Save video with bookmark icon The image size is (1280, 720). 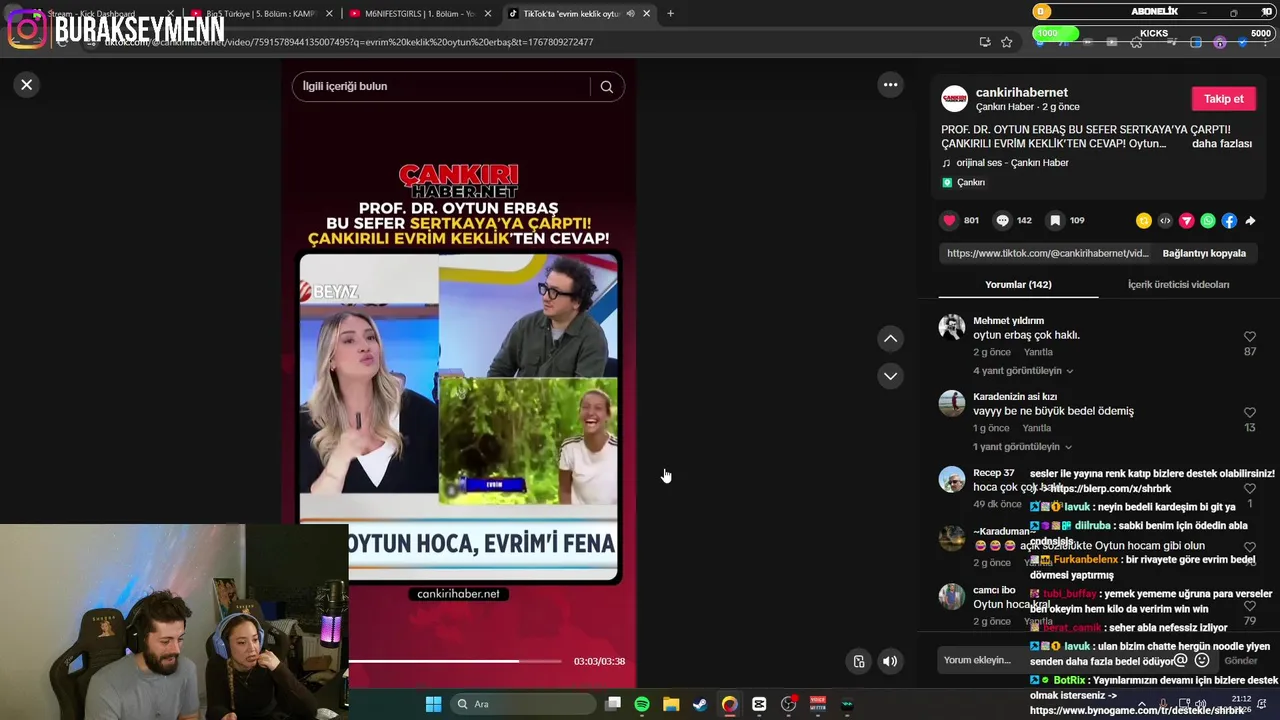(1055, 220)
